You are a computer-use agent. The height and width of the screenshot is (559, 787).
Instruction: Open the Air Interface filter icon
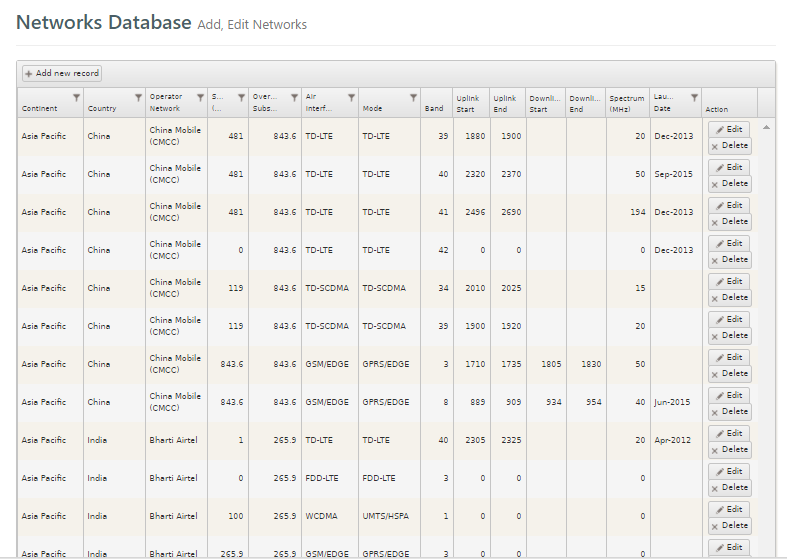tap(351, 97)
